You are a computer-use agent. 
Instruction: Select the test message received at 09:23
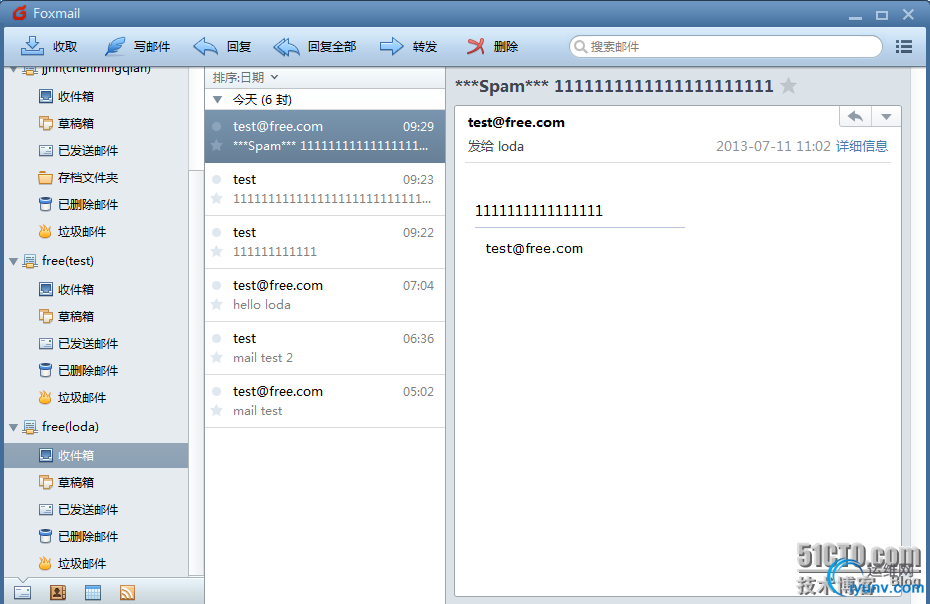pyautogui.click(x=325, y=189)
